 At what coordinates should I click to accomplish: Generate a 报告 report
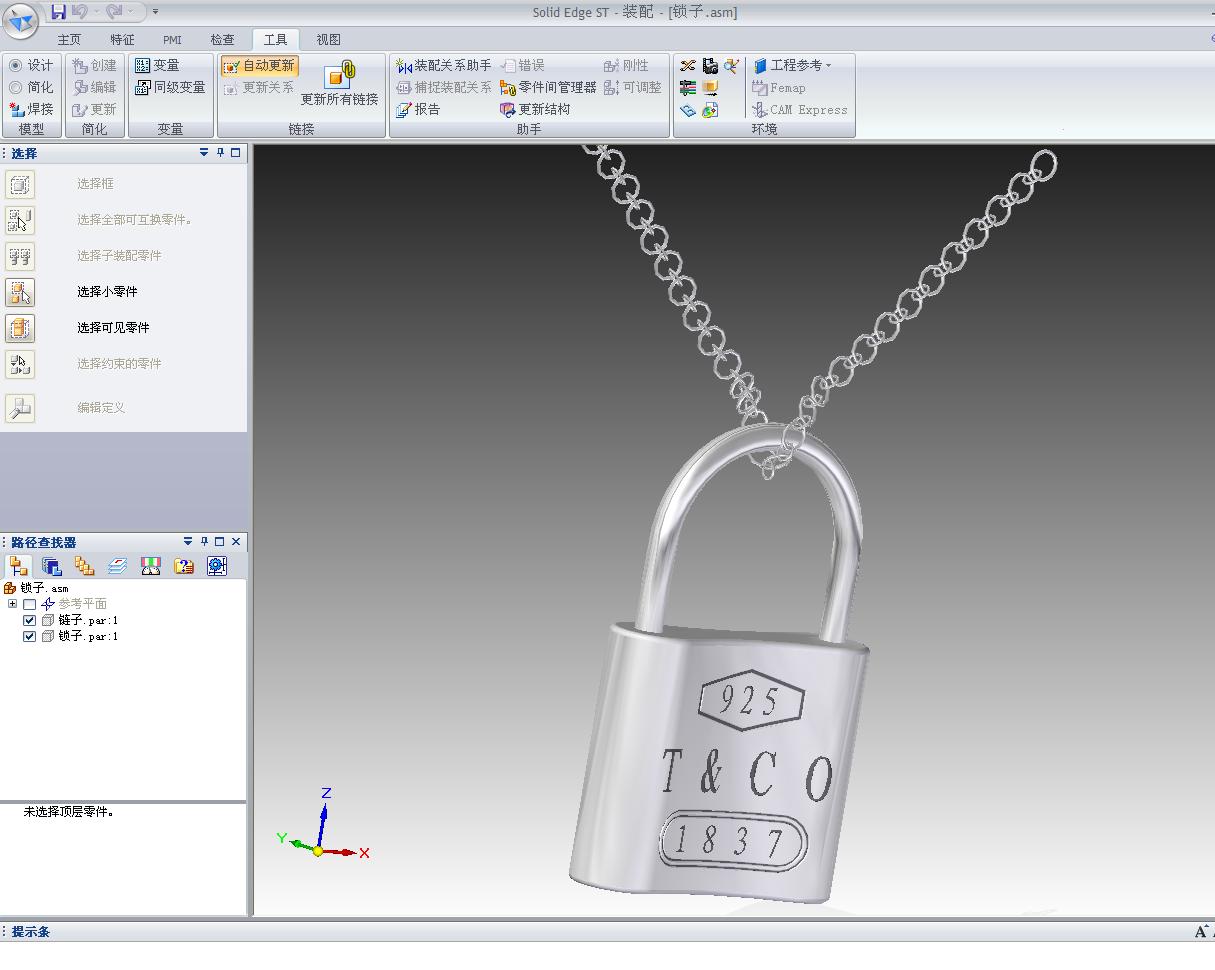click(x=418, y=109)
